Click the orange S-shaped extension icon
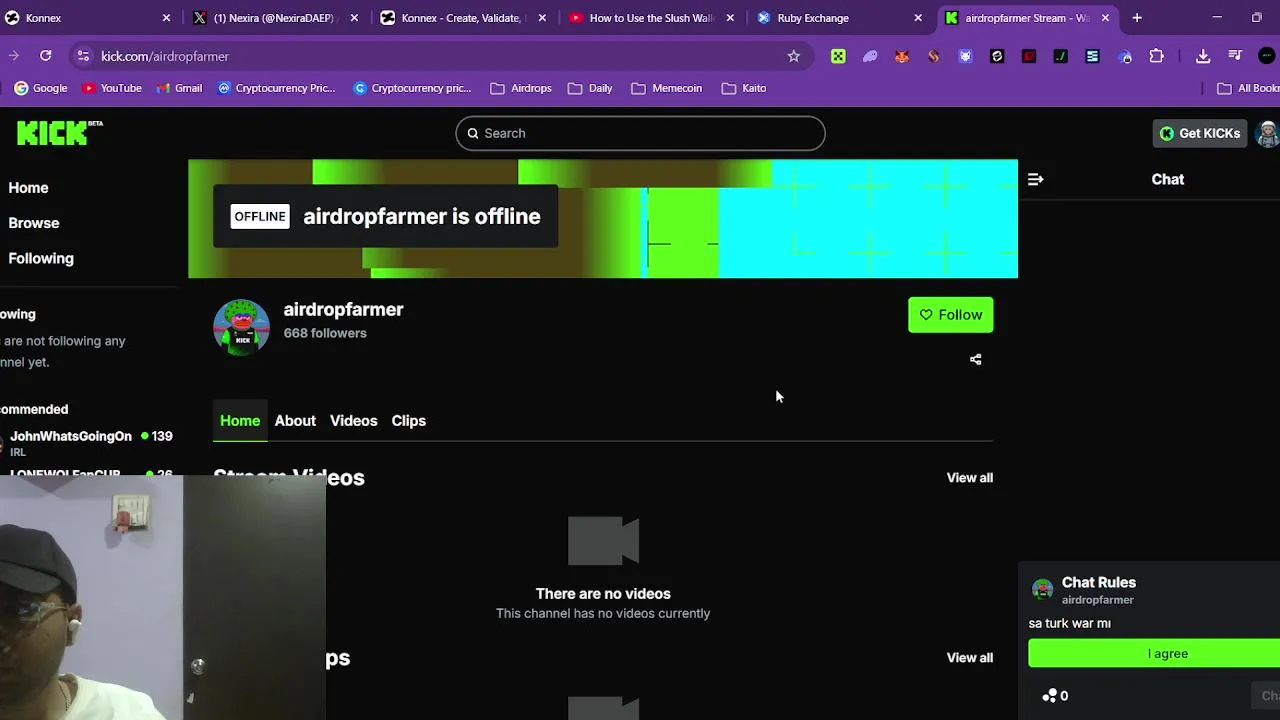1280x720 pixels. click(x=933, y=56)
